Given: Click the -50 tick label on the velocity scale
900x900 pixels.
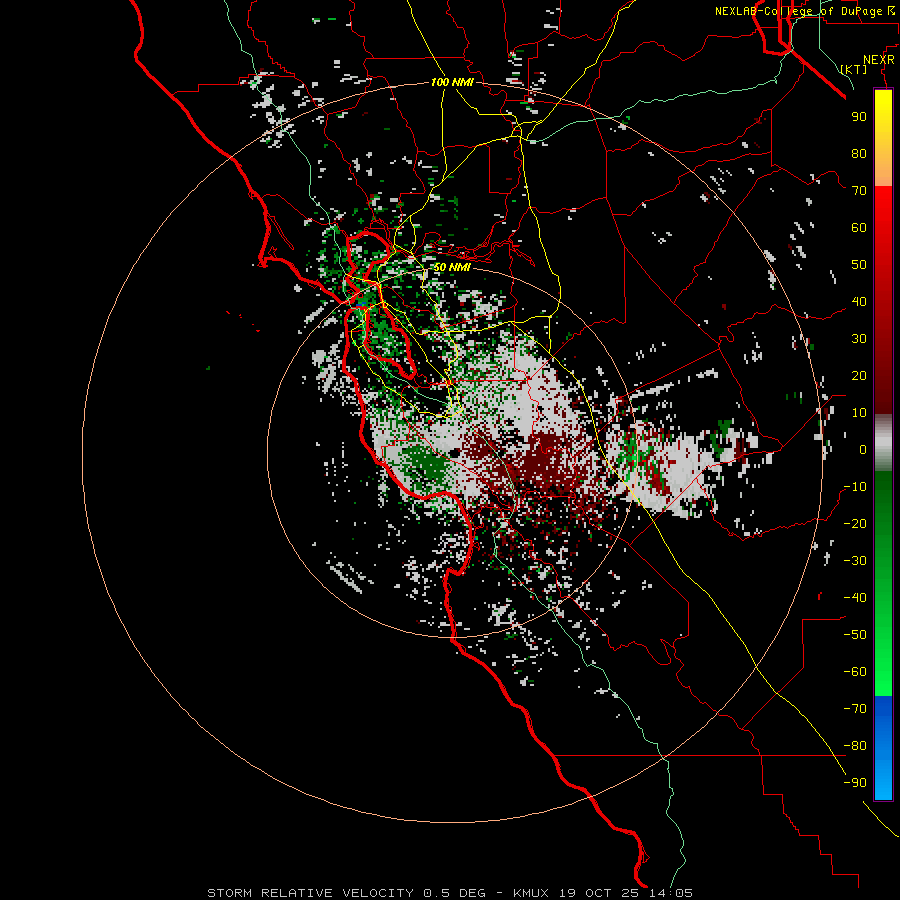Looking at the screenshot, I should point(855,635).
